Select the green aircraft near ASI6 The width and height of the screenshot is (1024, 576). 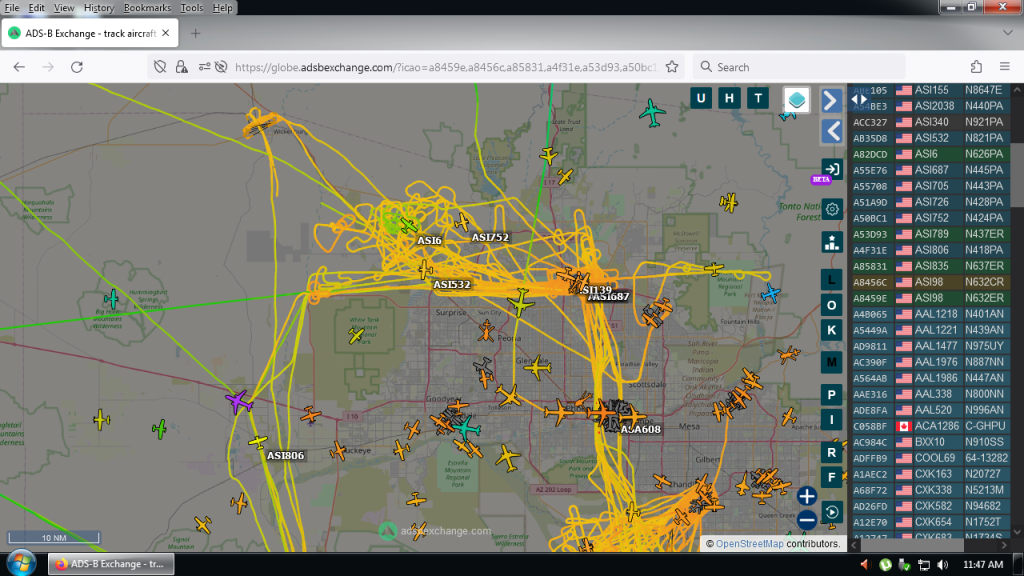pyautogui.click(x=408, y=226)
